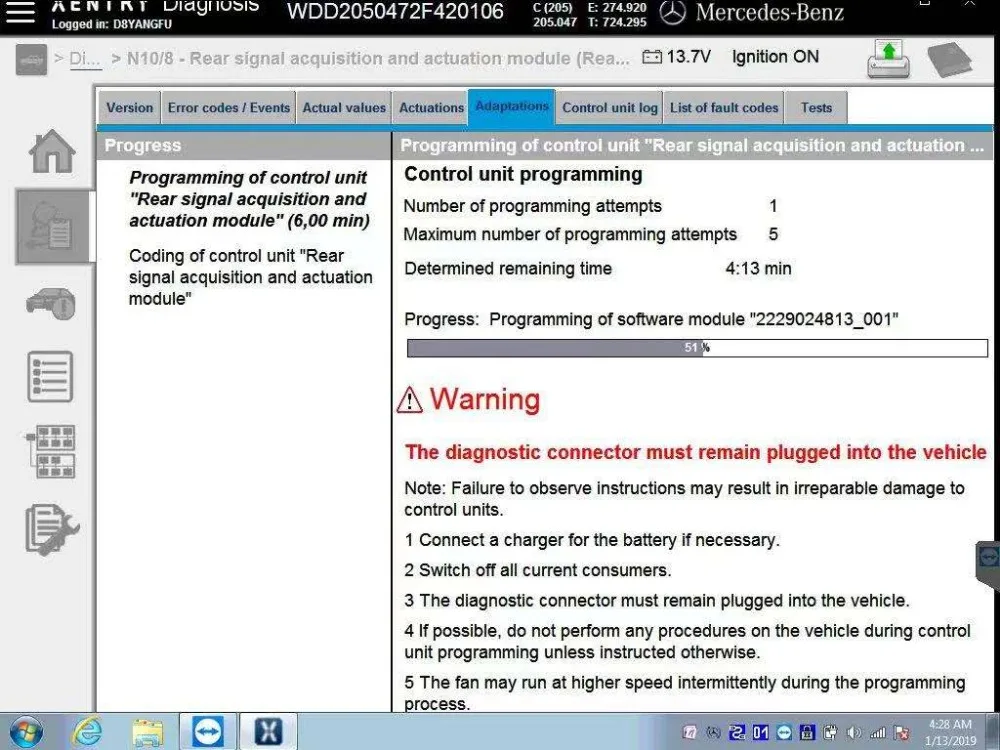Select the 'Programming of control unit' progress step

[x=249, y=199]
